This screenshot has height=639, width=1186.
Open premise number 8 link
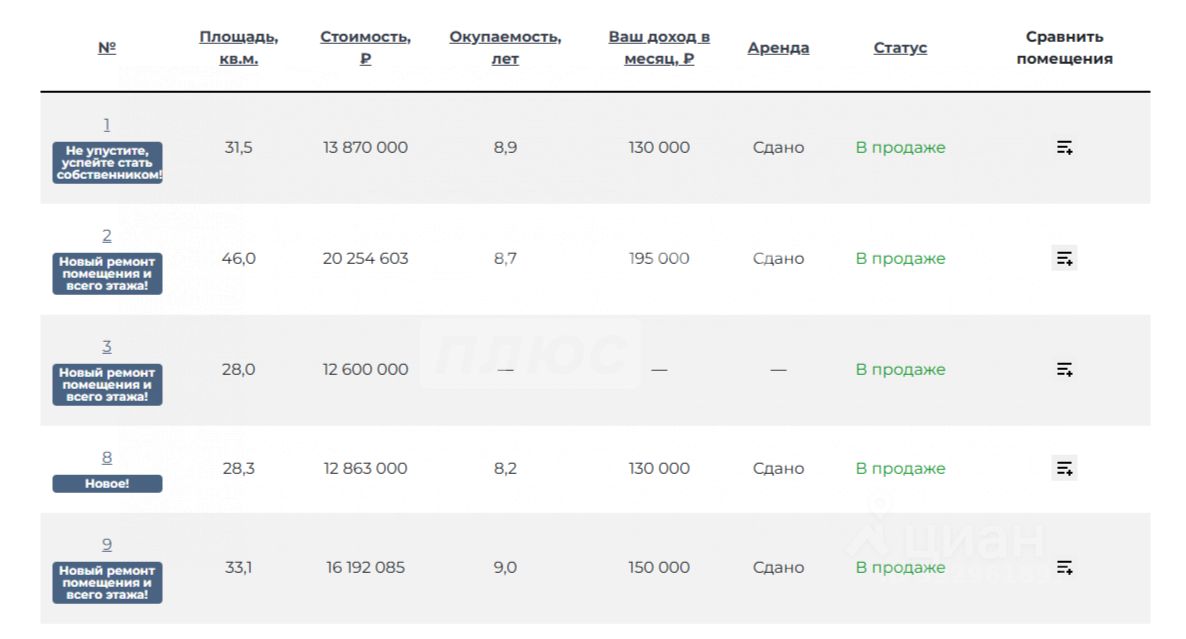[107, 458]
